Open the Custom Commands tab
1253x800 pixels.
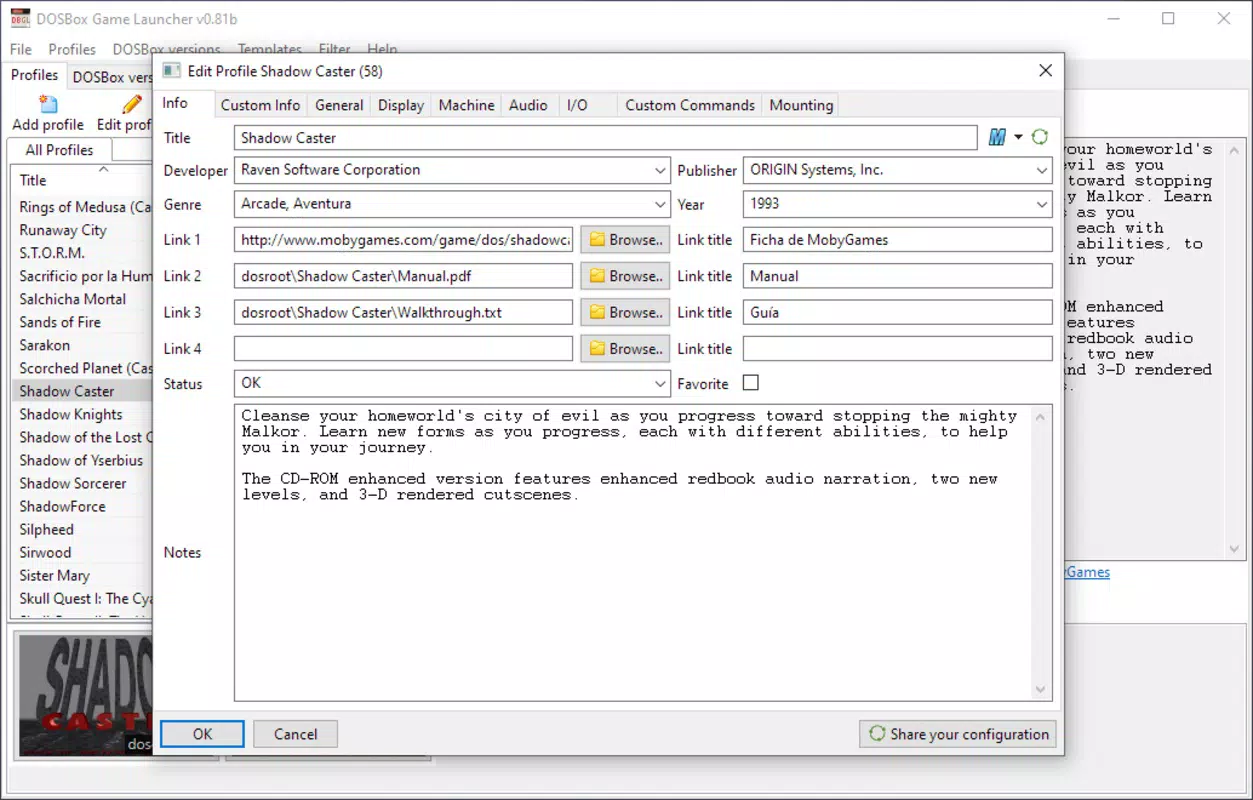click(690, 105)
